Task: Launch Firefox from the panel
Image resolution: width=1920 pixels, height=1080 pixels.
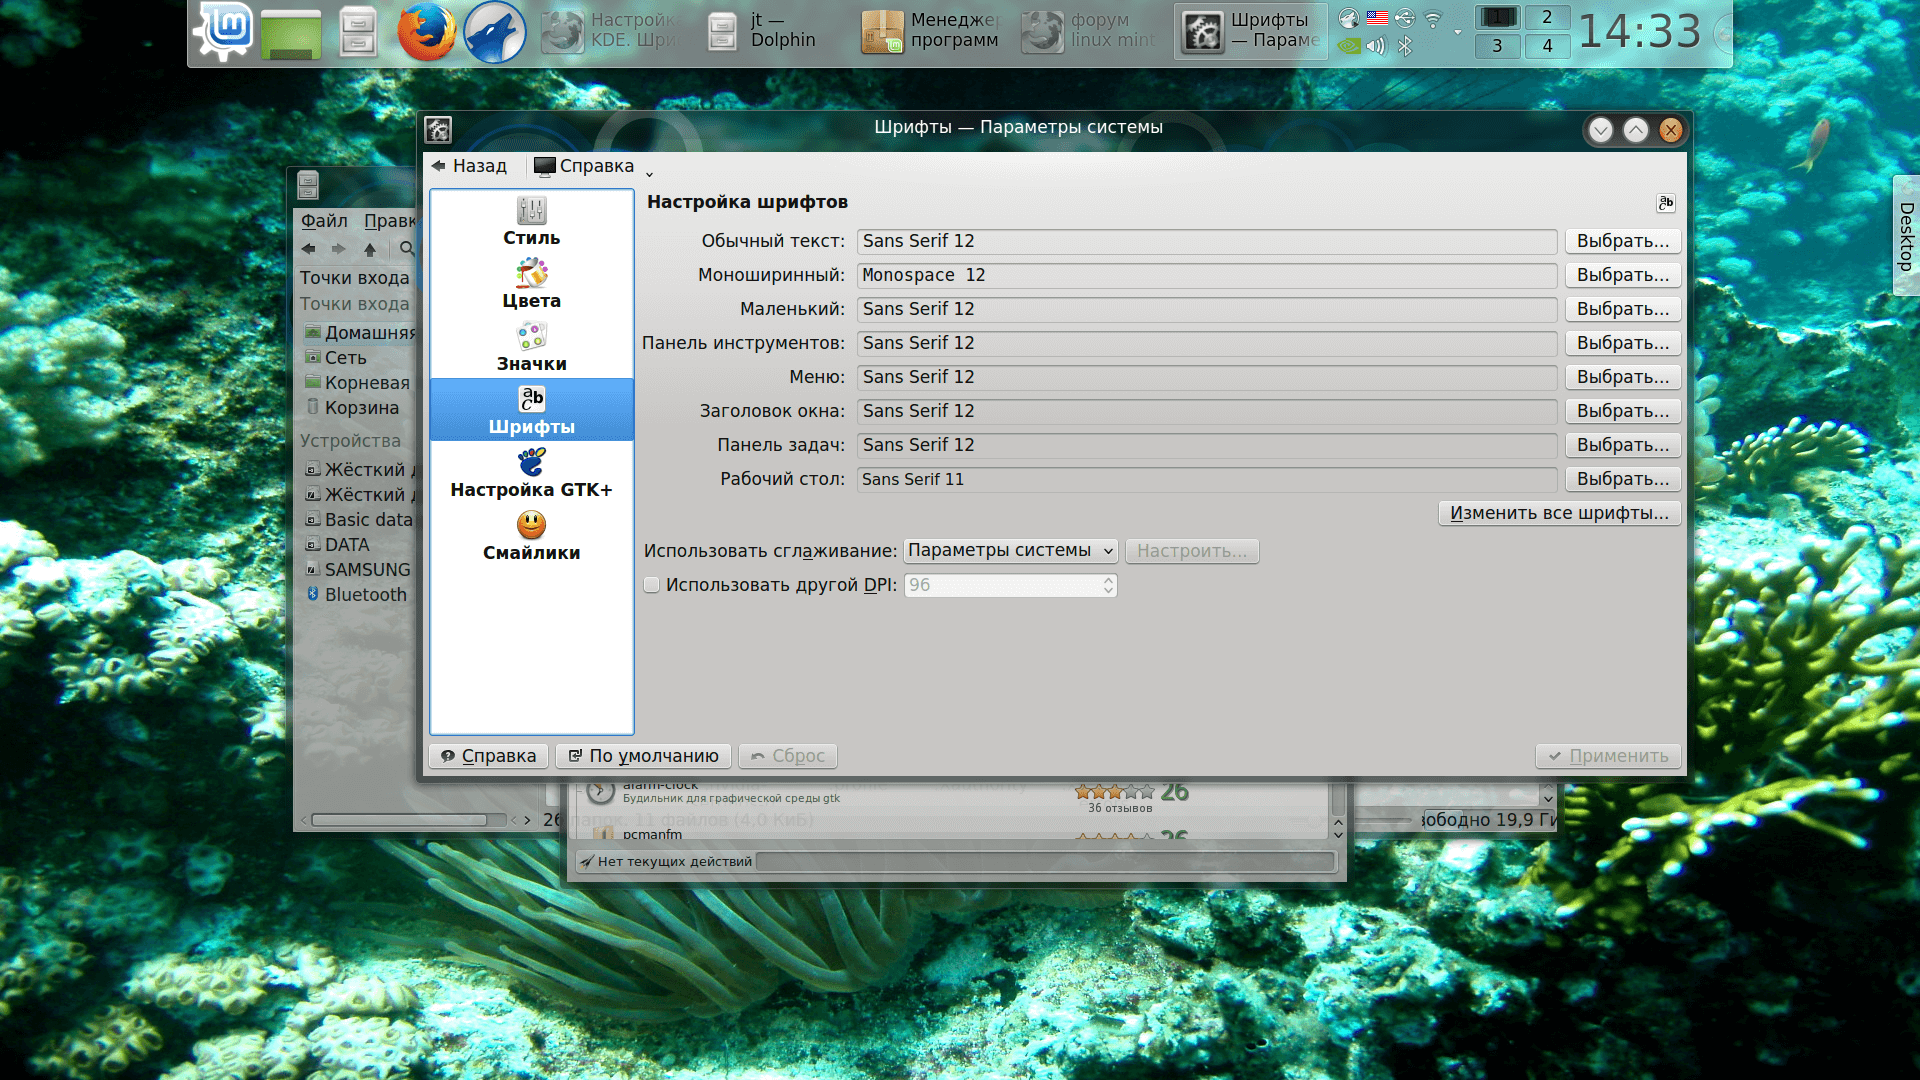Action: (x=426, y=33)
